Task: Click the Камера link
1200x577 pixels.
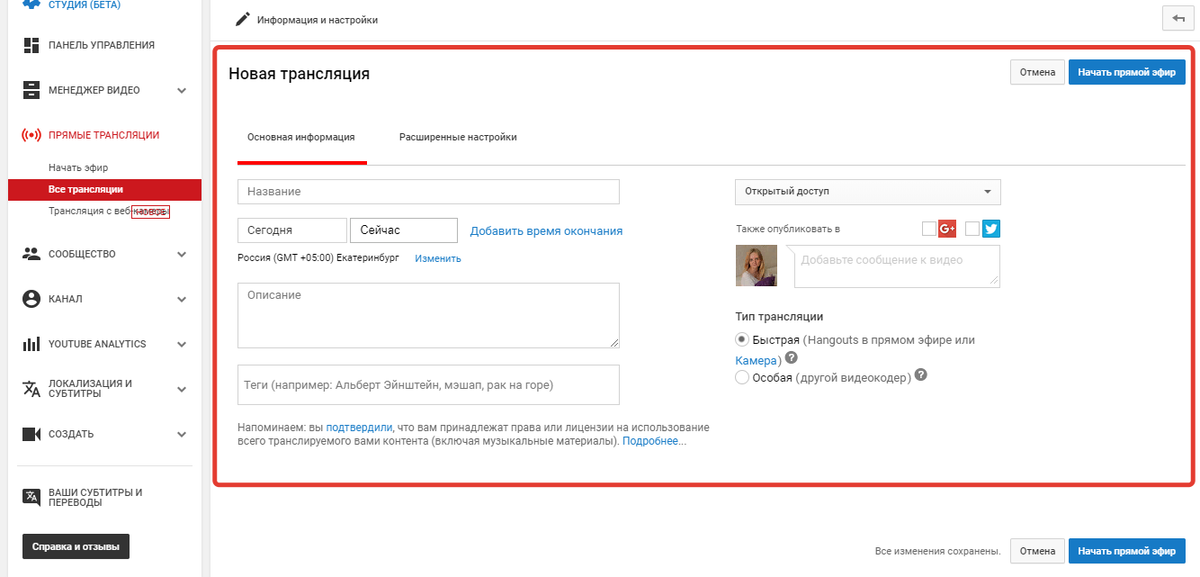Action: pyautogui.click(x=756, y=359)
